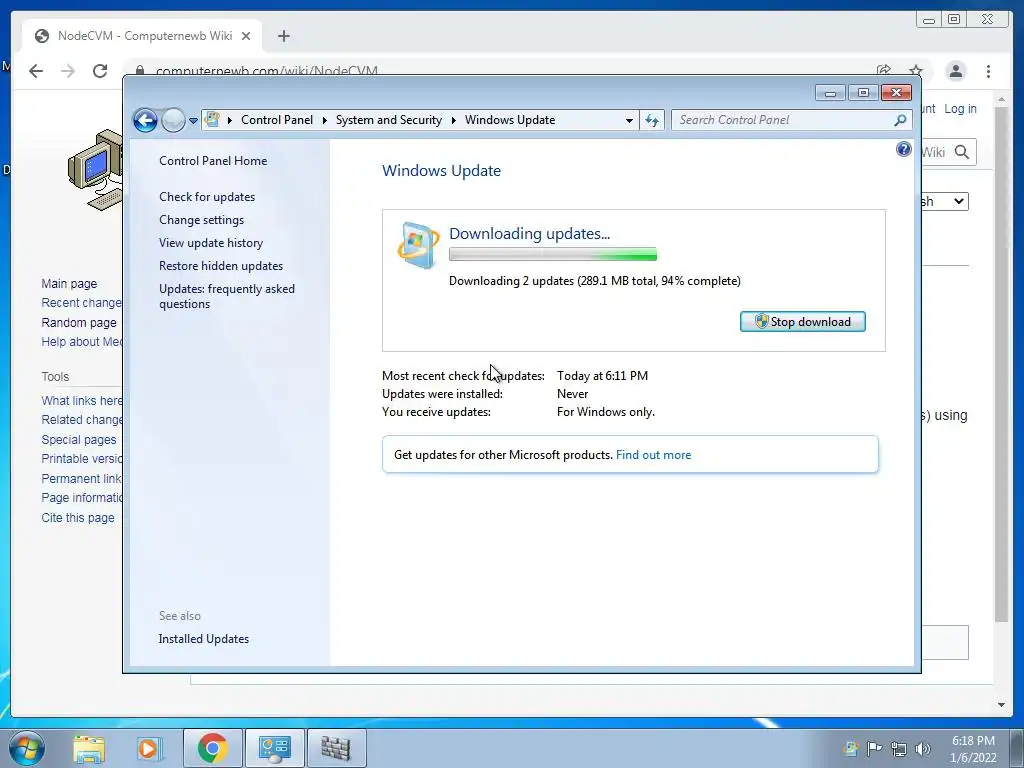Open address bar history dropdown
Image resolution: width=1024 pixels, height=768 pixels.
[629, 120]
